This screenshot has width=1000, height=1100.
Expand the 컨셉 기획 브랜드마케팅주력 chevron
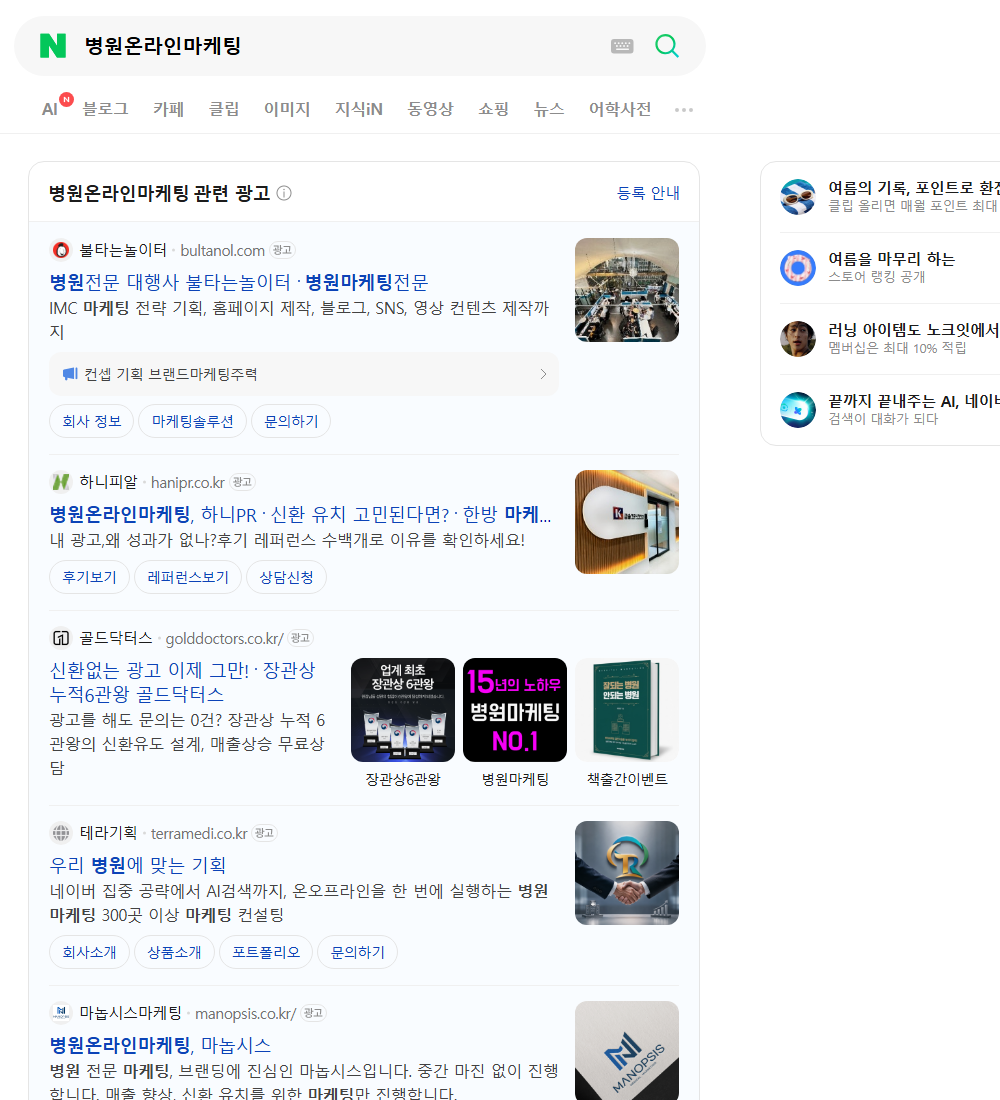tap(543, 374)
